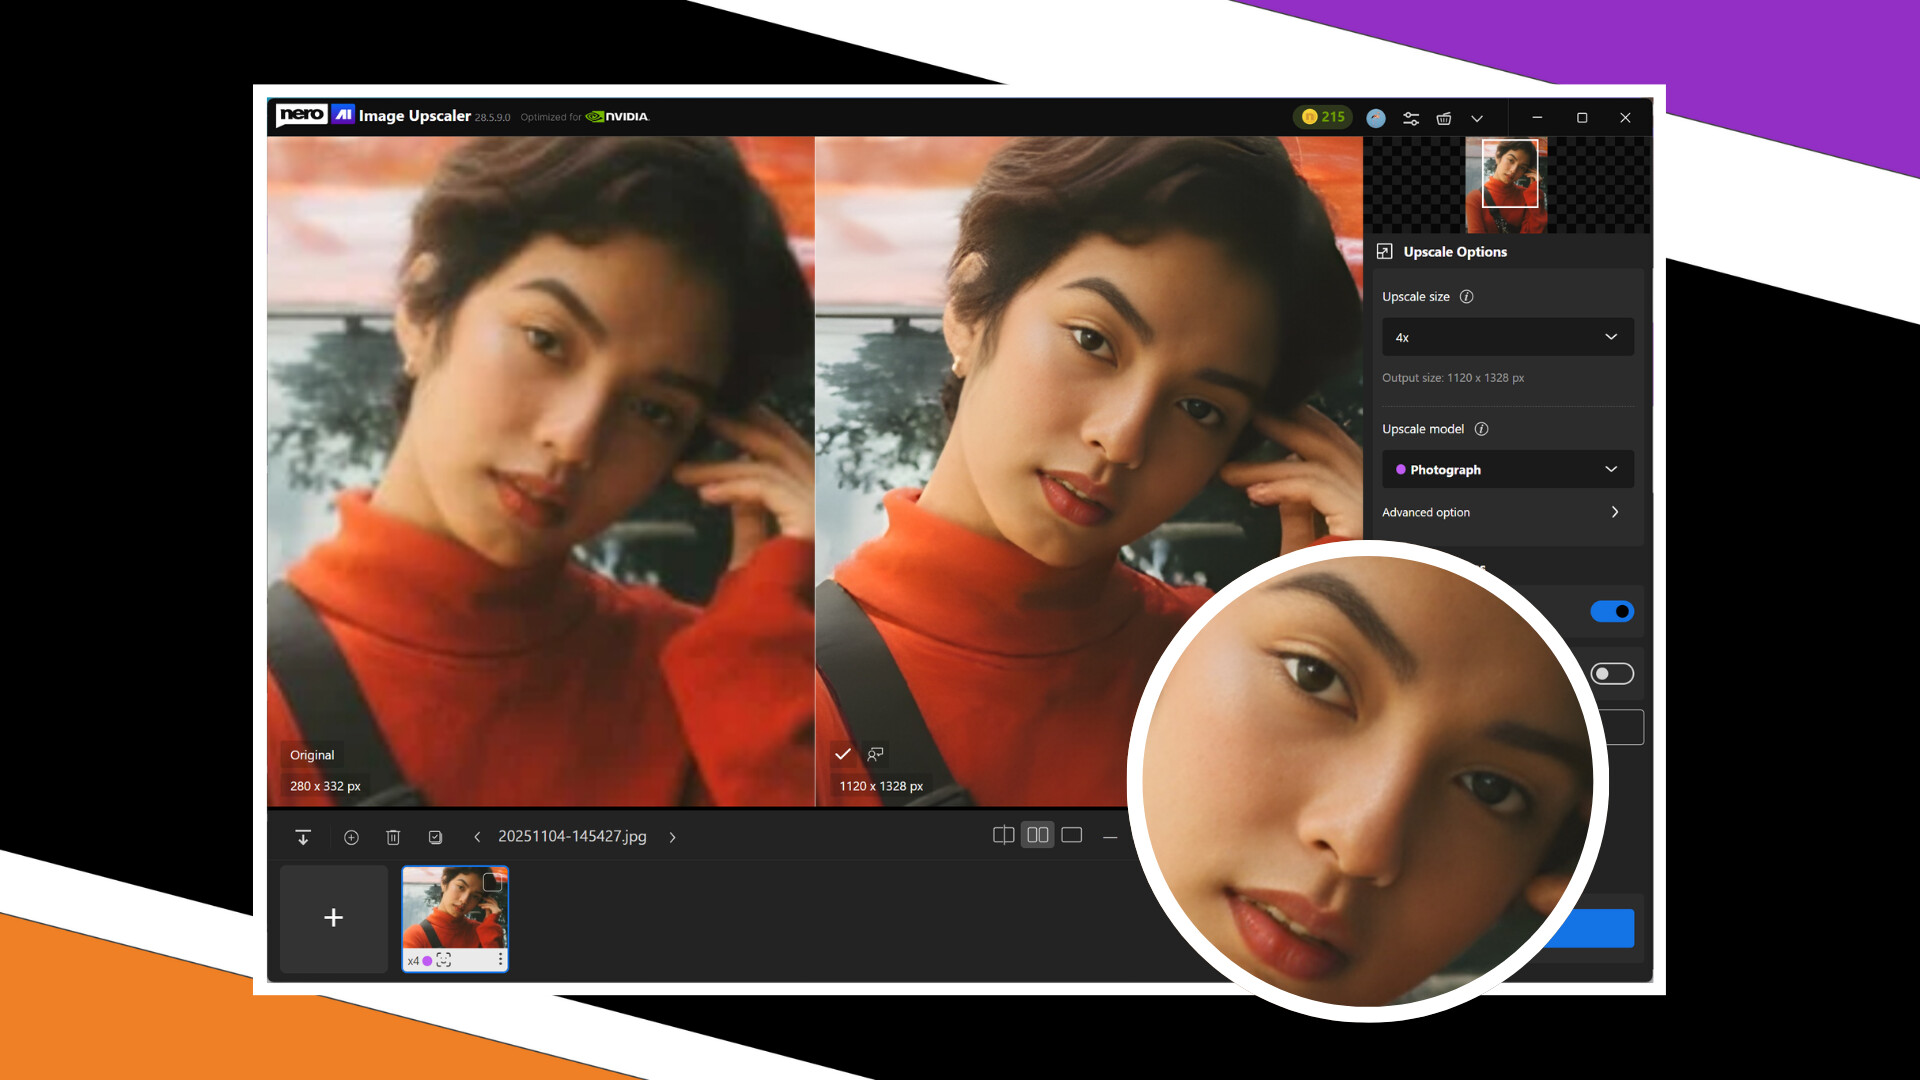The width and height of the screenshot is (1920, 1080).
Task: Check the selection box on the image thumbnail
Action: pos(491,882)
